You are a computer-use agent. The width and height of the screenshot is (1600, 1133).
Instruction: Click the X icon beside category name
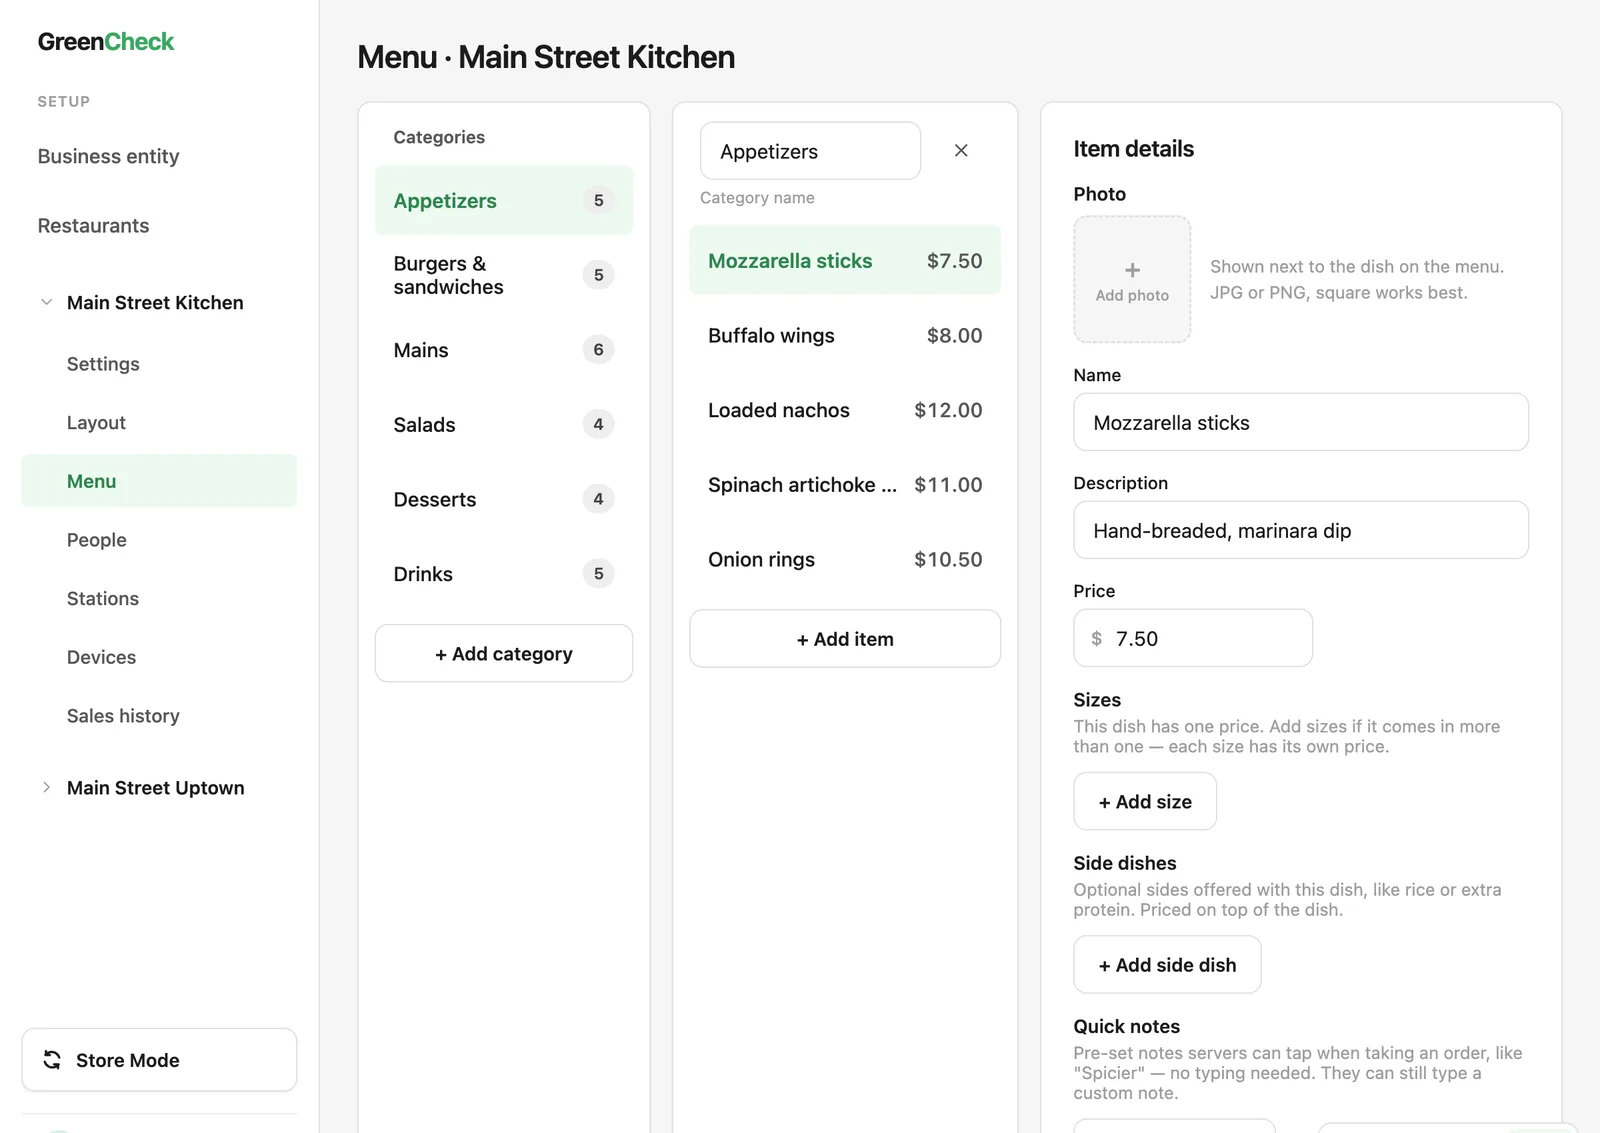point(961,151)
